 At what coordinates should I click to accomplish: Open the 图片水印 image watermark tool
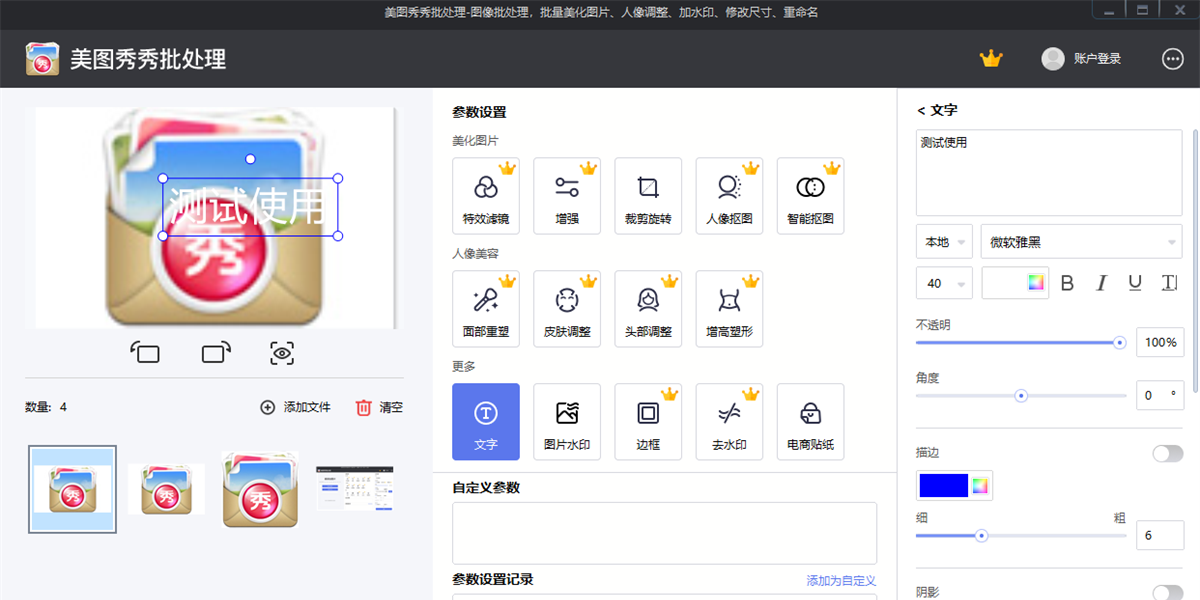point(567,422)
